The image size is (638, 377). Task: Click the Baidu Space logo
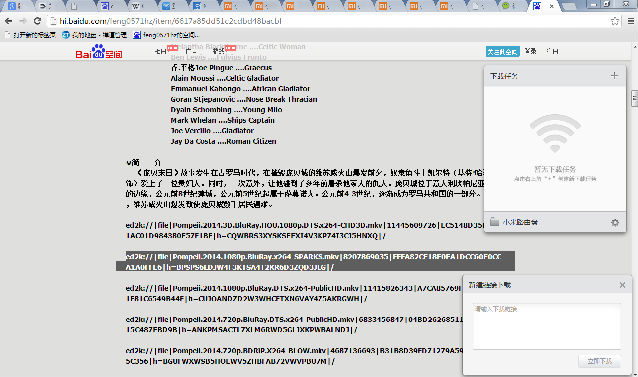[x=99, y=52]
